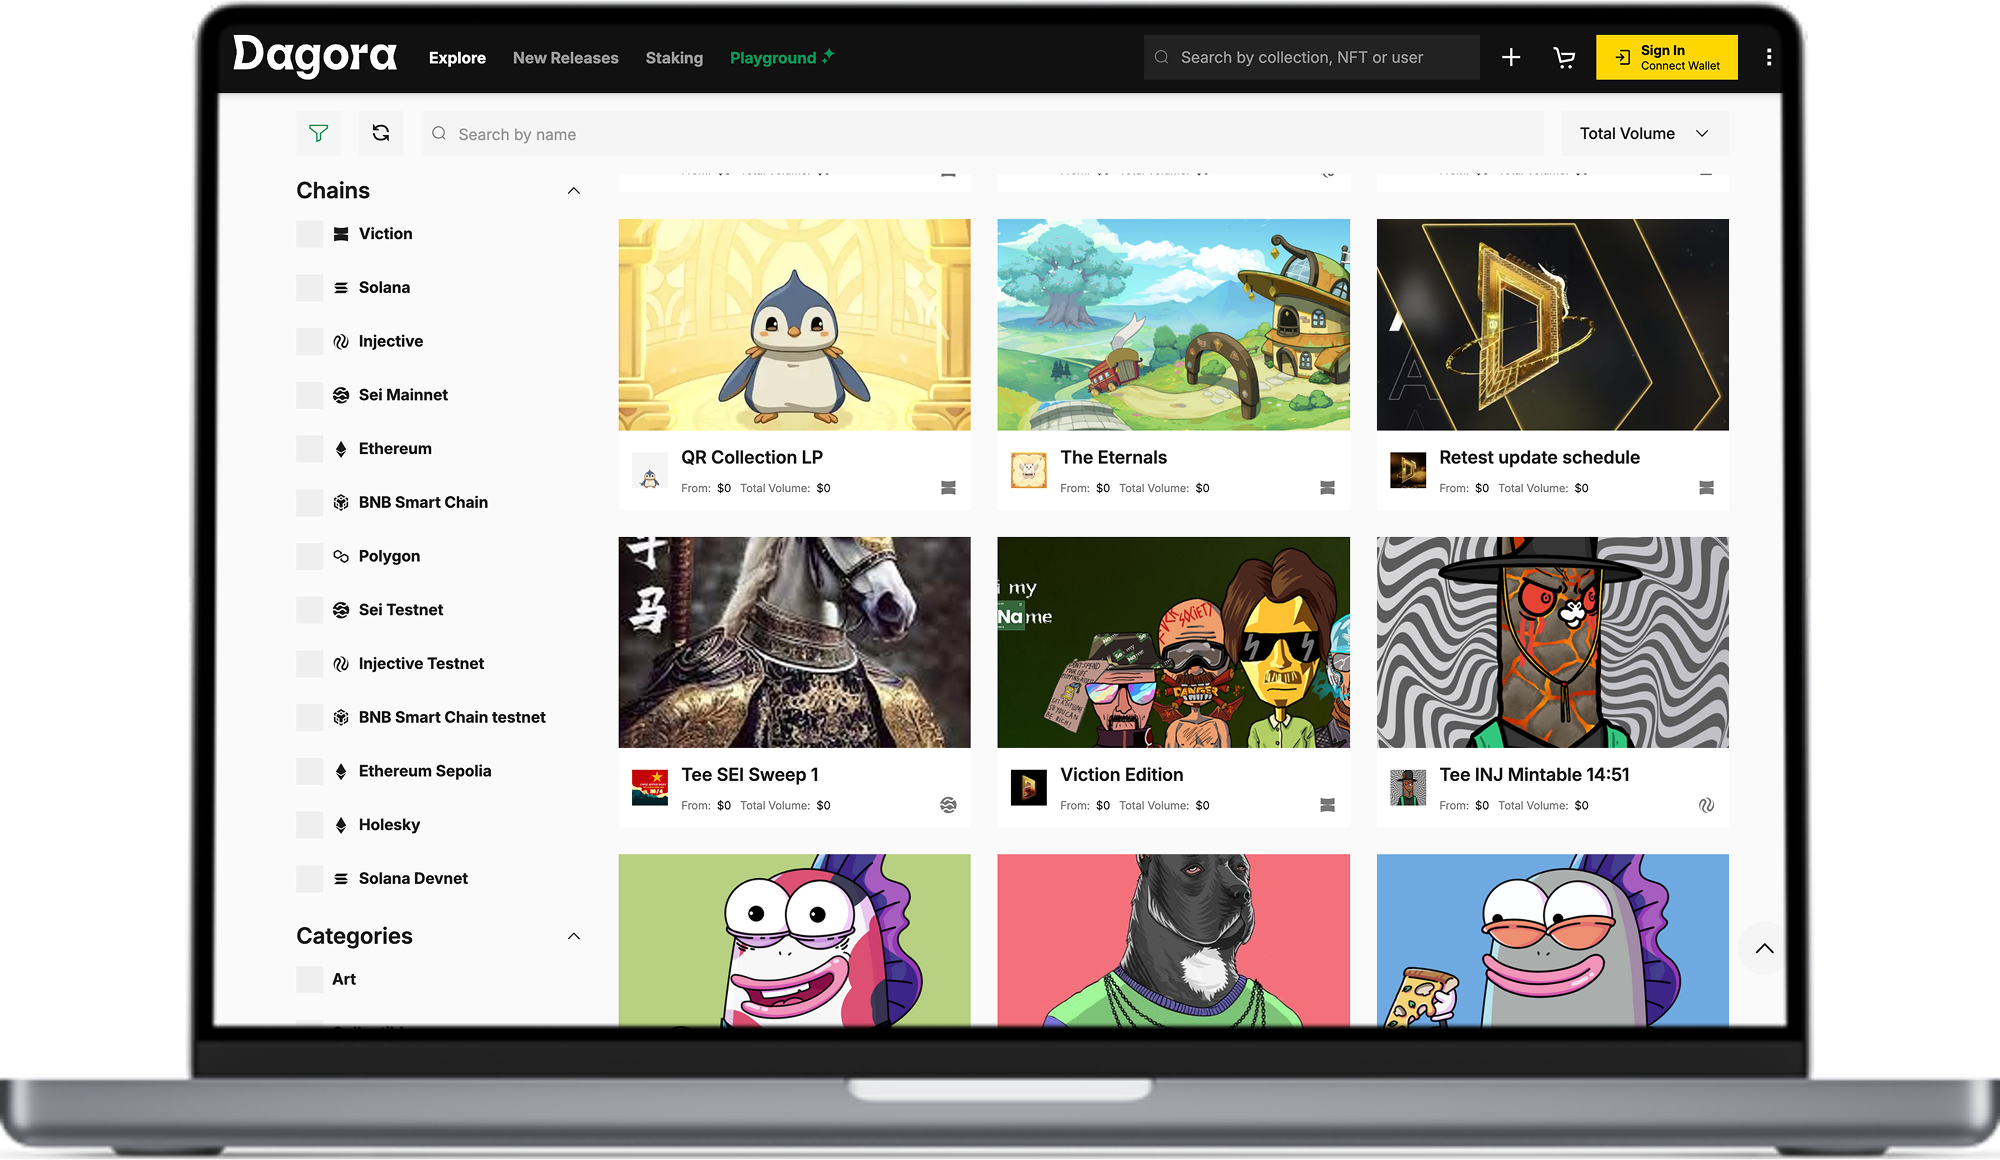Open the shopping cart icon
Viewport: 2000px width, 1160px height.
coord(1564,58)
